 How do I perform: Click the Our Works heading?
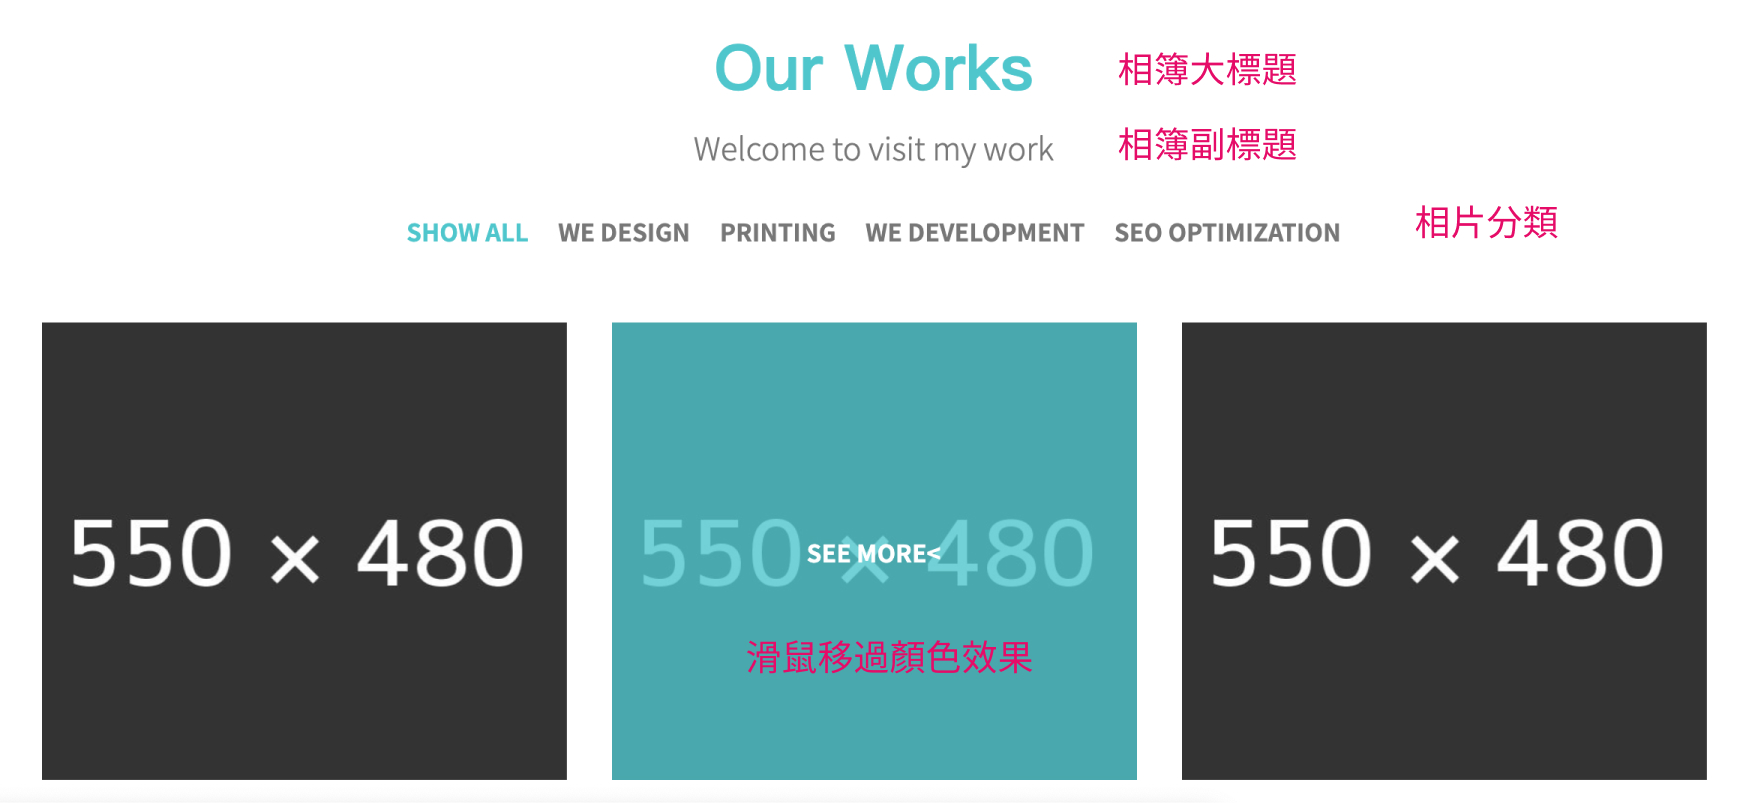(x=874, y=68)
